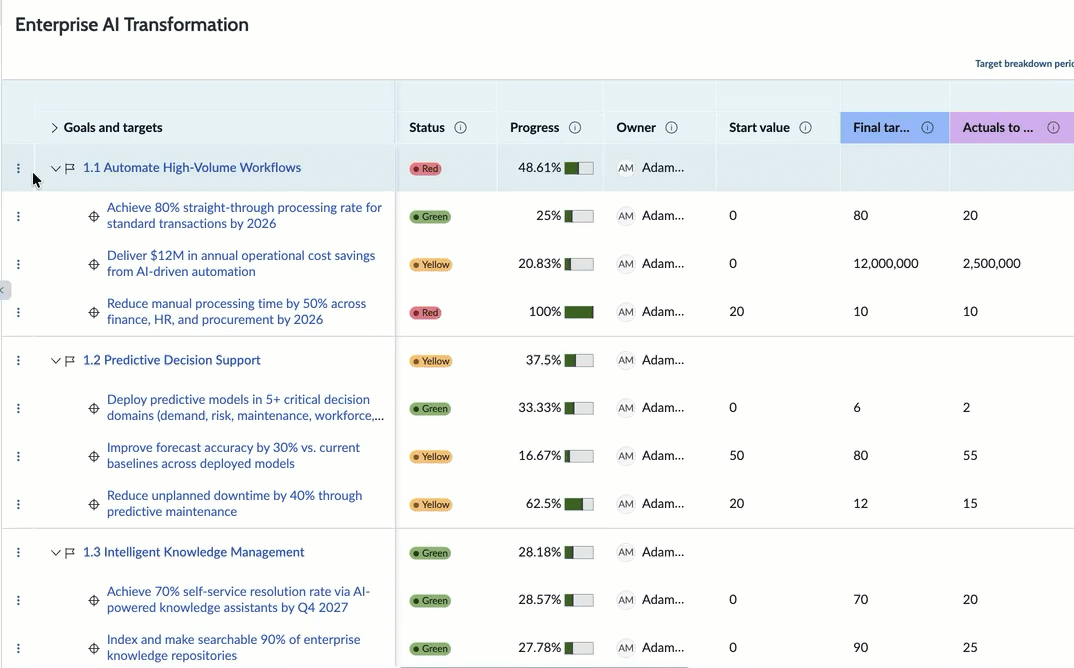
Task: Collapse the 1.2 Predictive Decision Support group
Action: click(56, 361)
